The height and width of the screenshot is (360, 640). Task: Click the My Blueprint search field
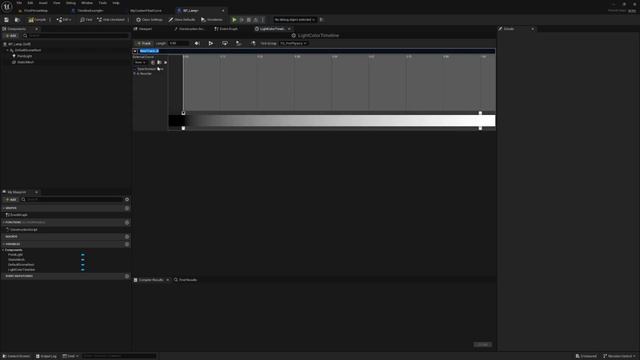coord(71,200)
